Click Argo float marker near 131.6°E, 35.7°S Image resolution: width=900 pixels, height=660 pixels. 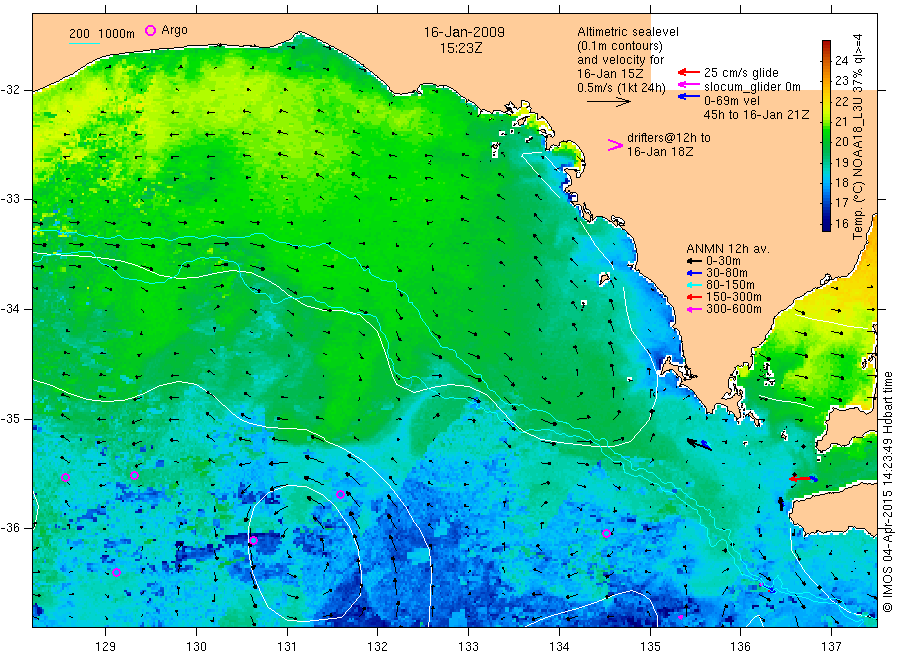(340, 495)
